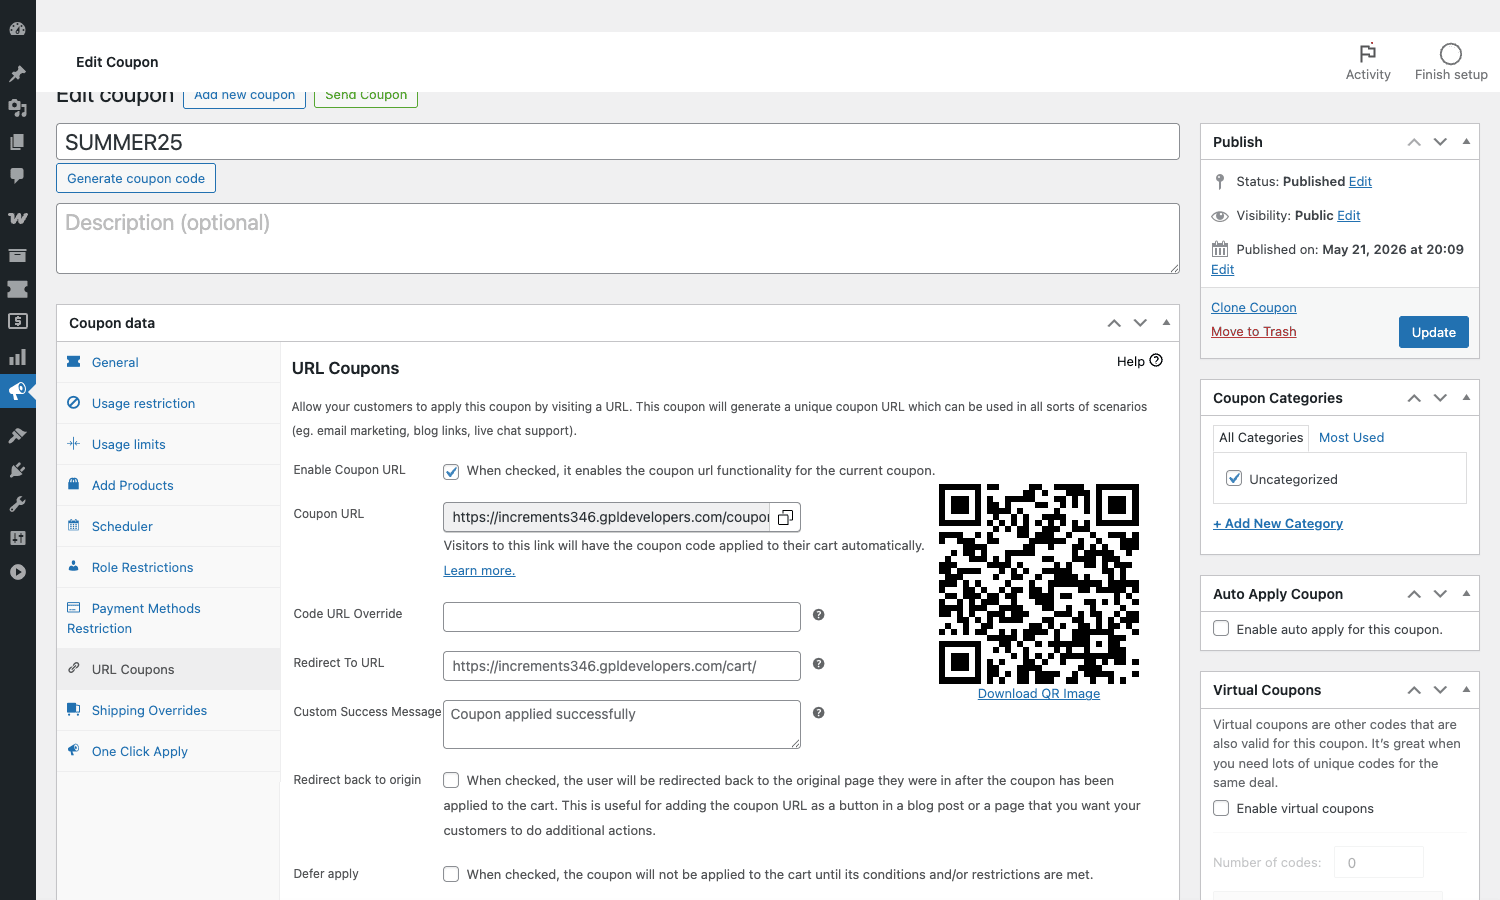Open the Learn more link
The height and width of the screenshot is (900, 1500).
[479, 571]
